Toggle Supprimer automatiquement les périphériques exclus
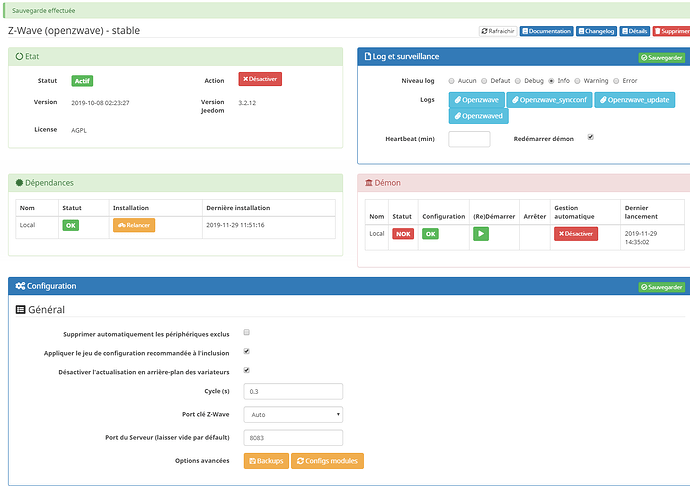Screen dimensions: 690x486 point(246,332)
